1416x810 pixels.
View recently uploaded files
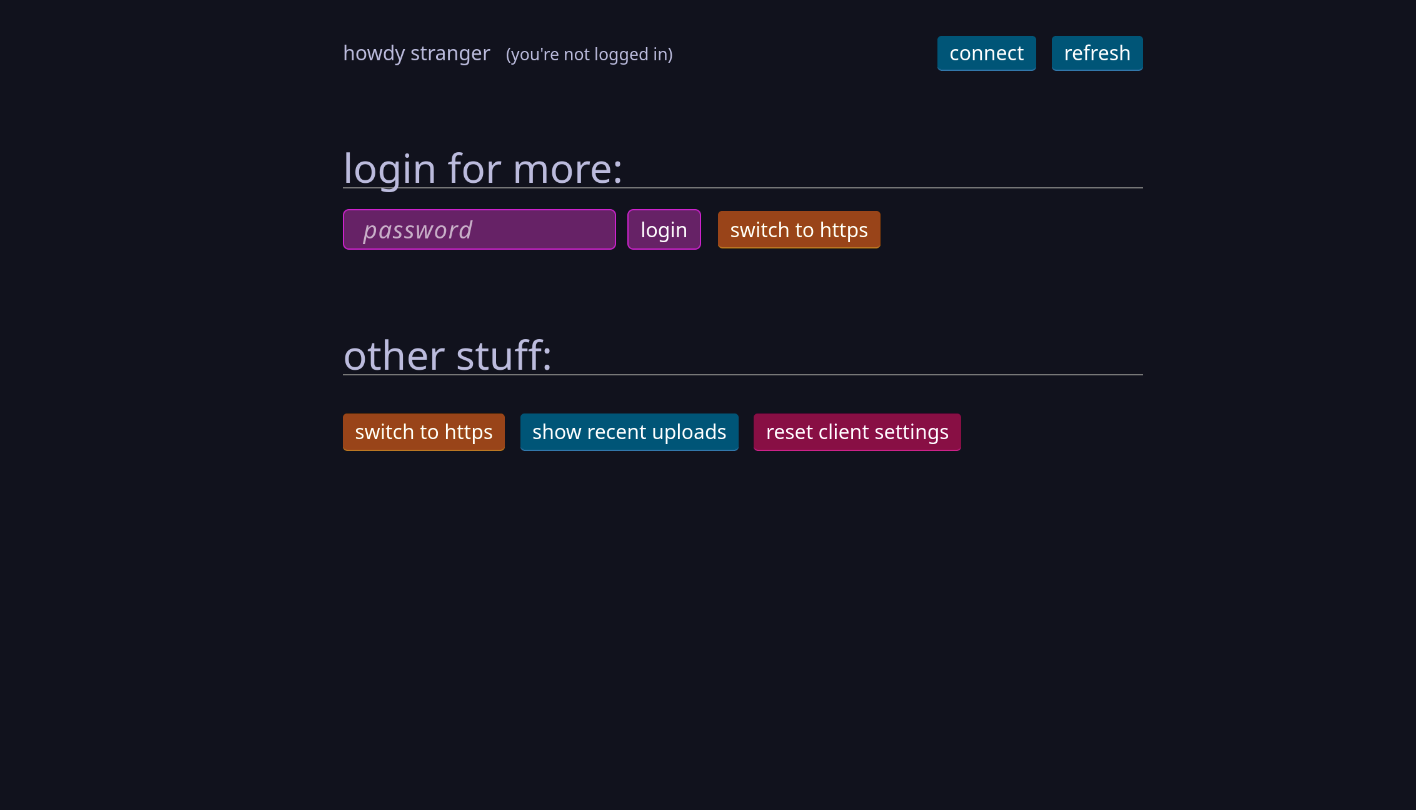pyautogui.click(x=629, y=432)
